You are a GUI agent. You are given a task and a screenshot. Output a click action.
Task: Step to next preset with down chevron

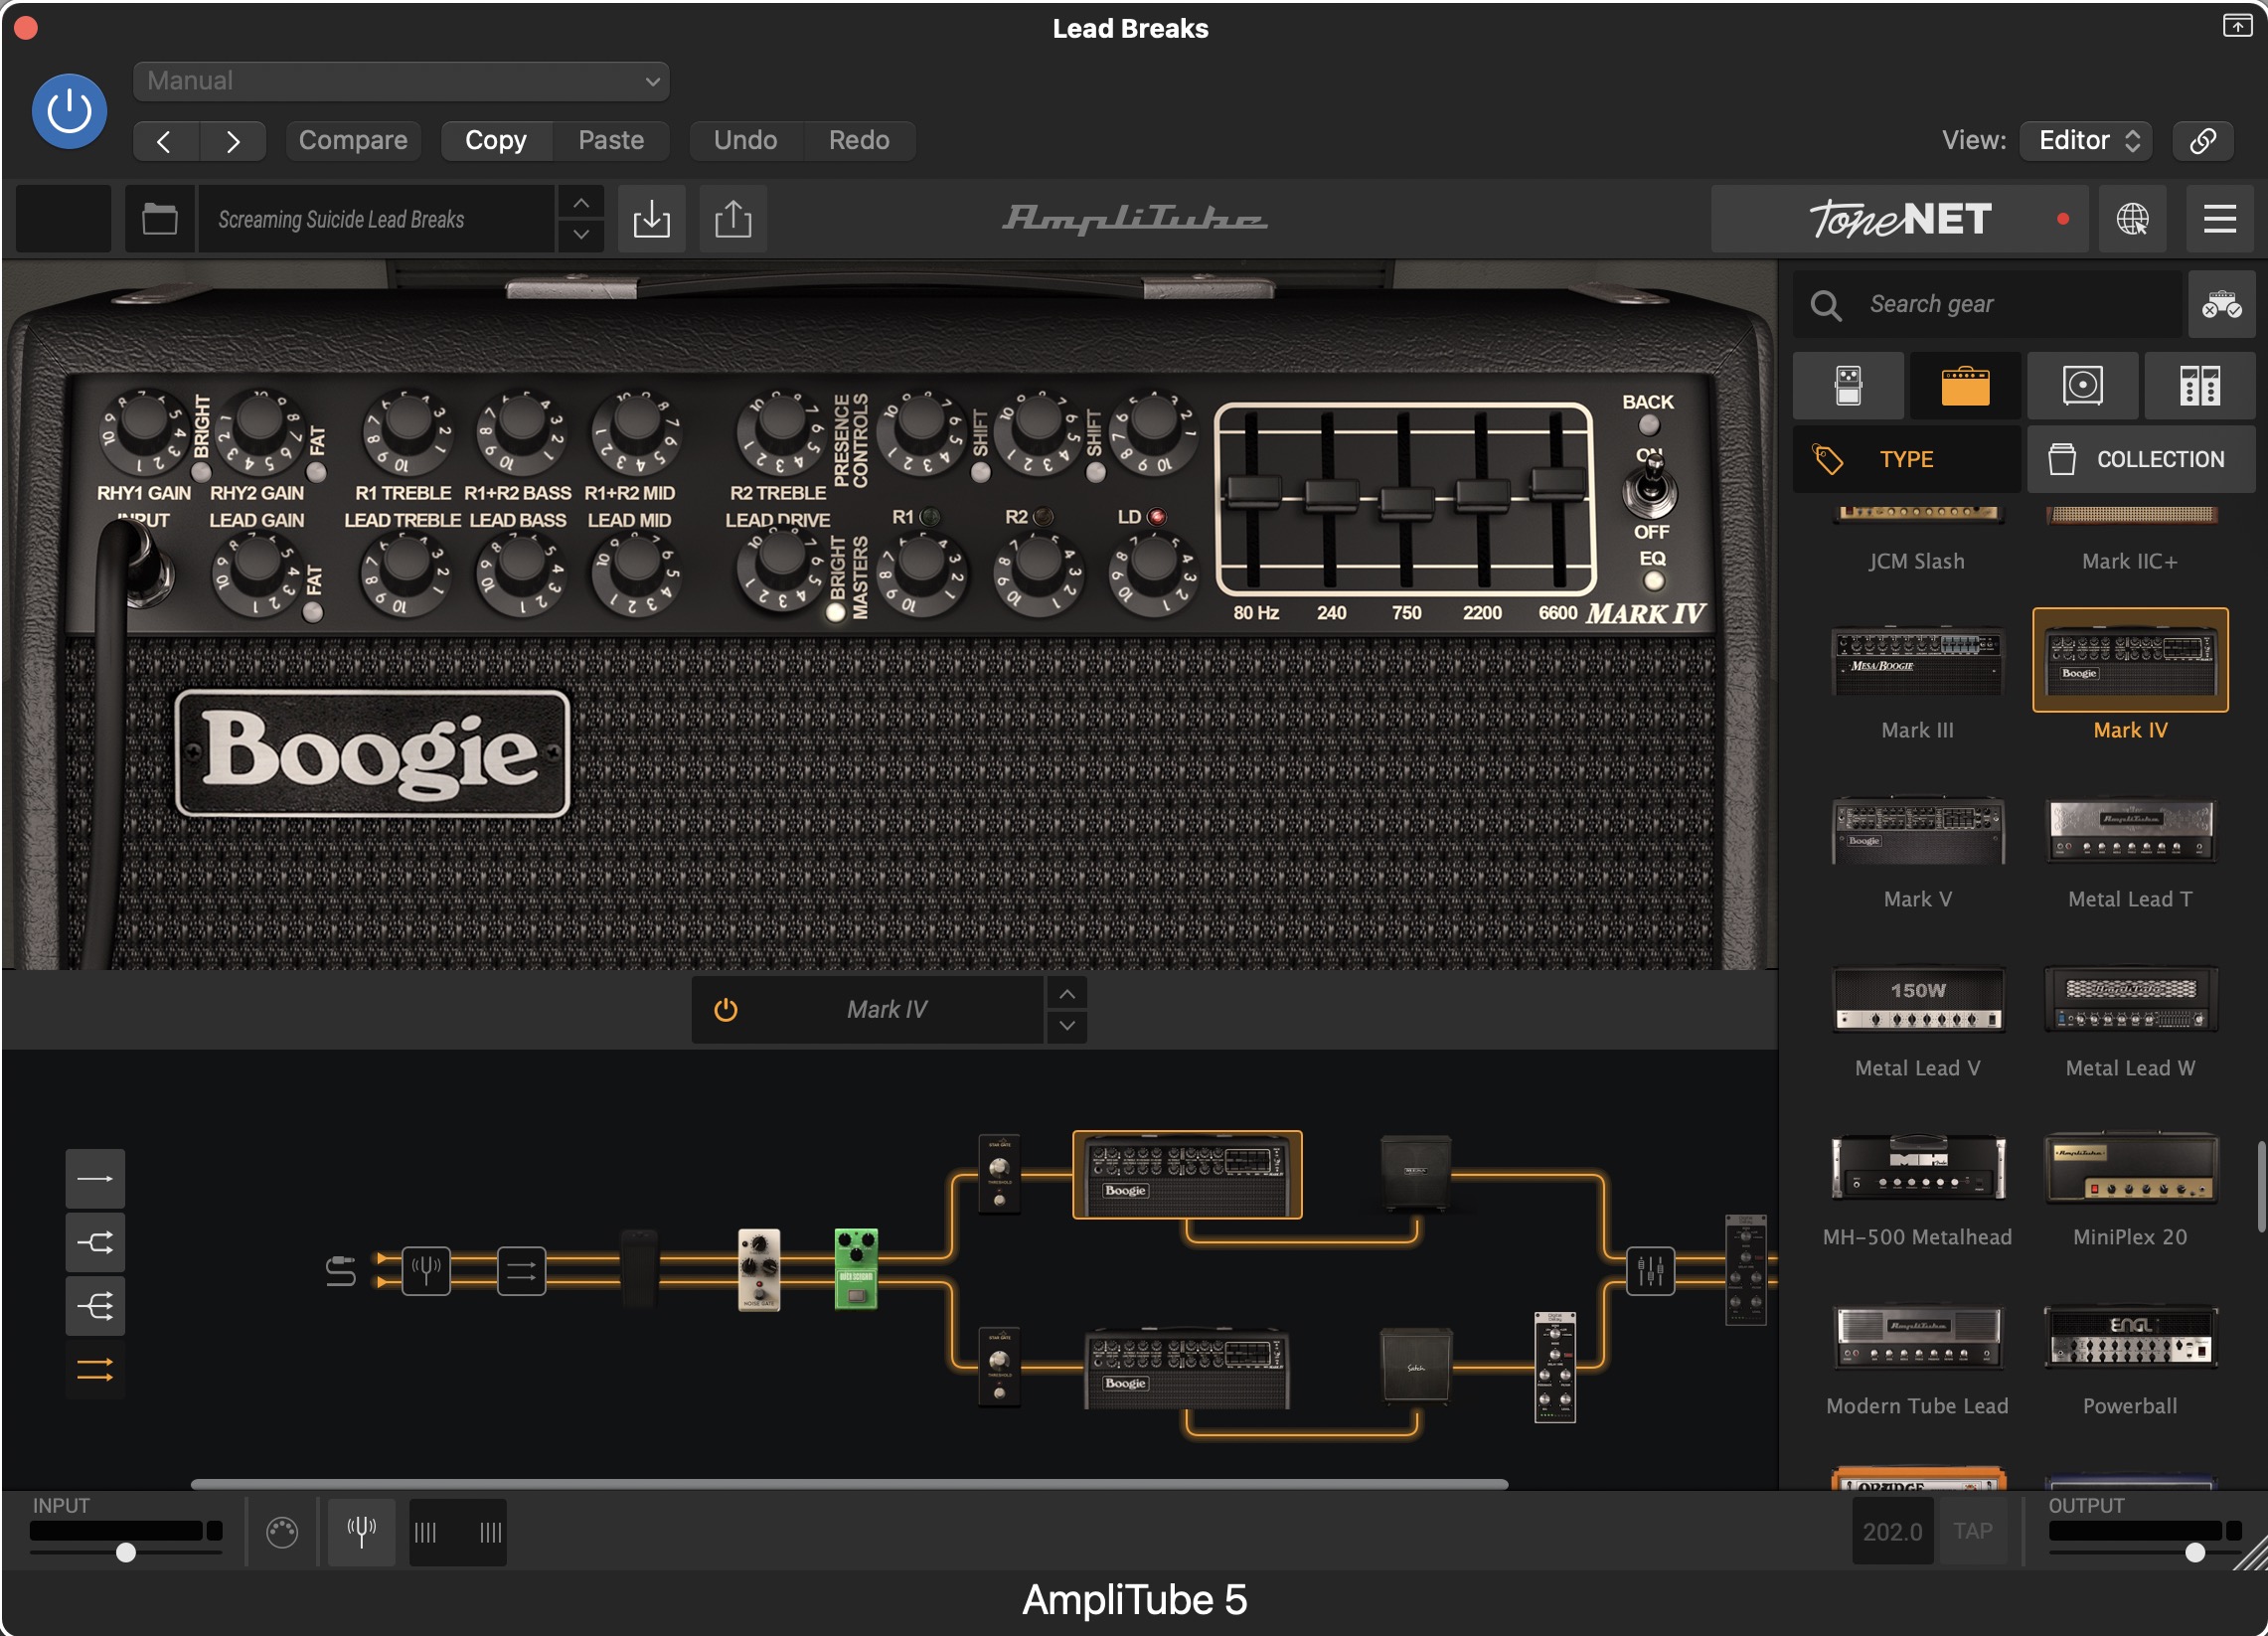coord(581,235)
